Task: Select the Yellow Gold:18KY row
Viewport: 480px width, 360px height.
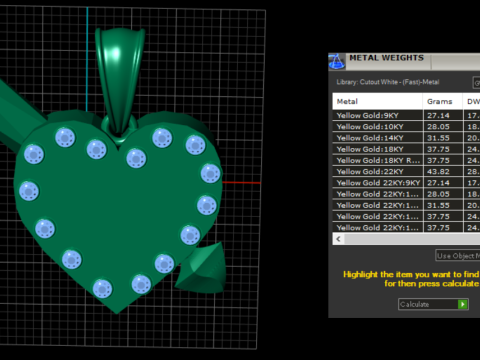Action: click(406, 149)
